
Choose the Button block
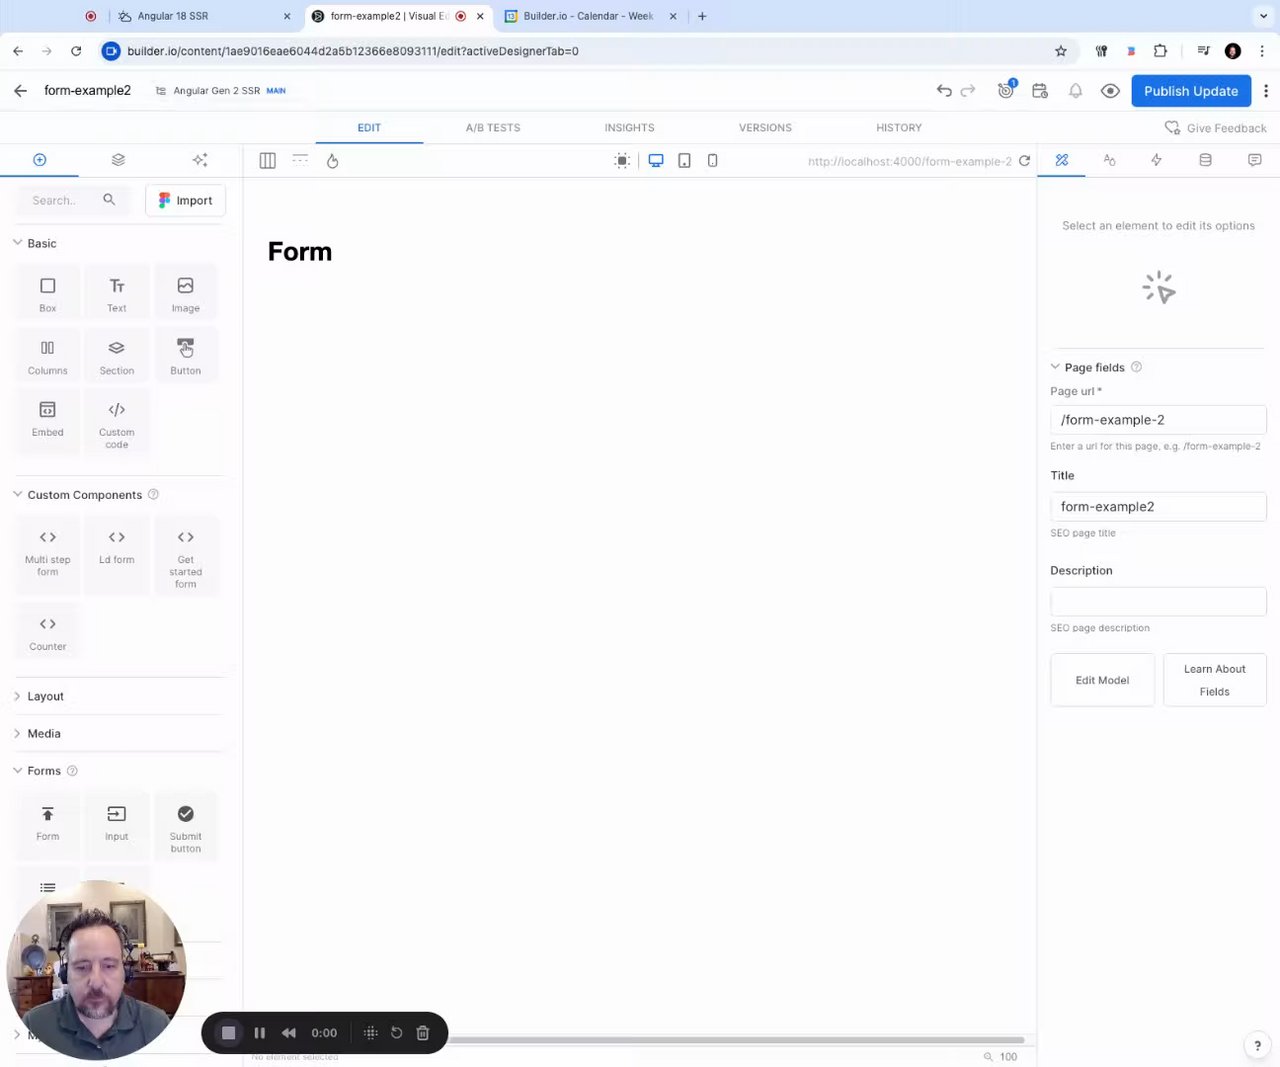point(185,355)
